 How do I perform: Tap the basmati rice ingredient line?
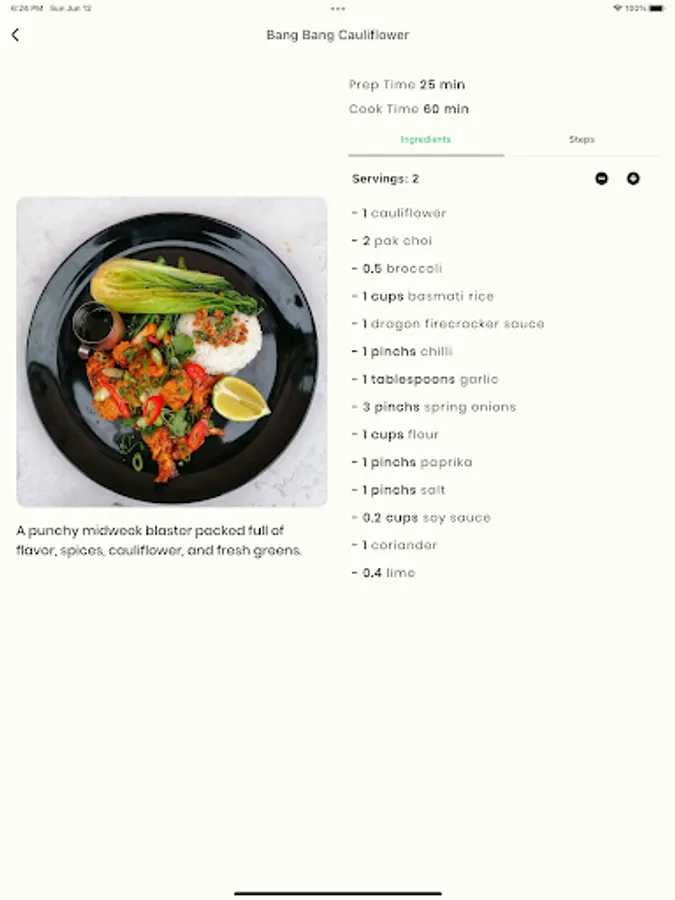click(422, 296)
